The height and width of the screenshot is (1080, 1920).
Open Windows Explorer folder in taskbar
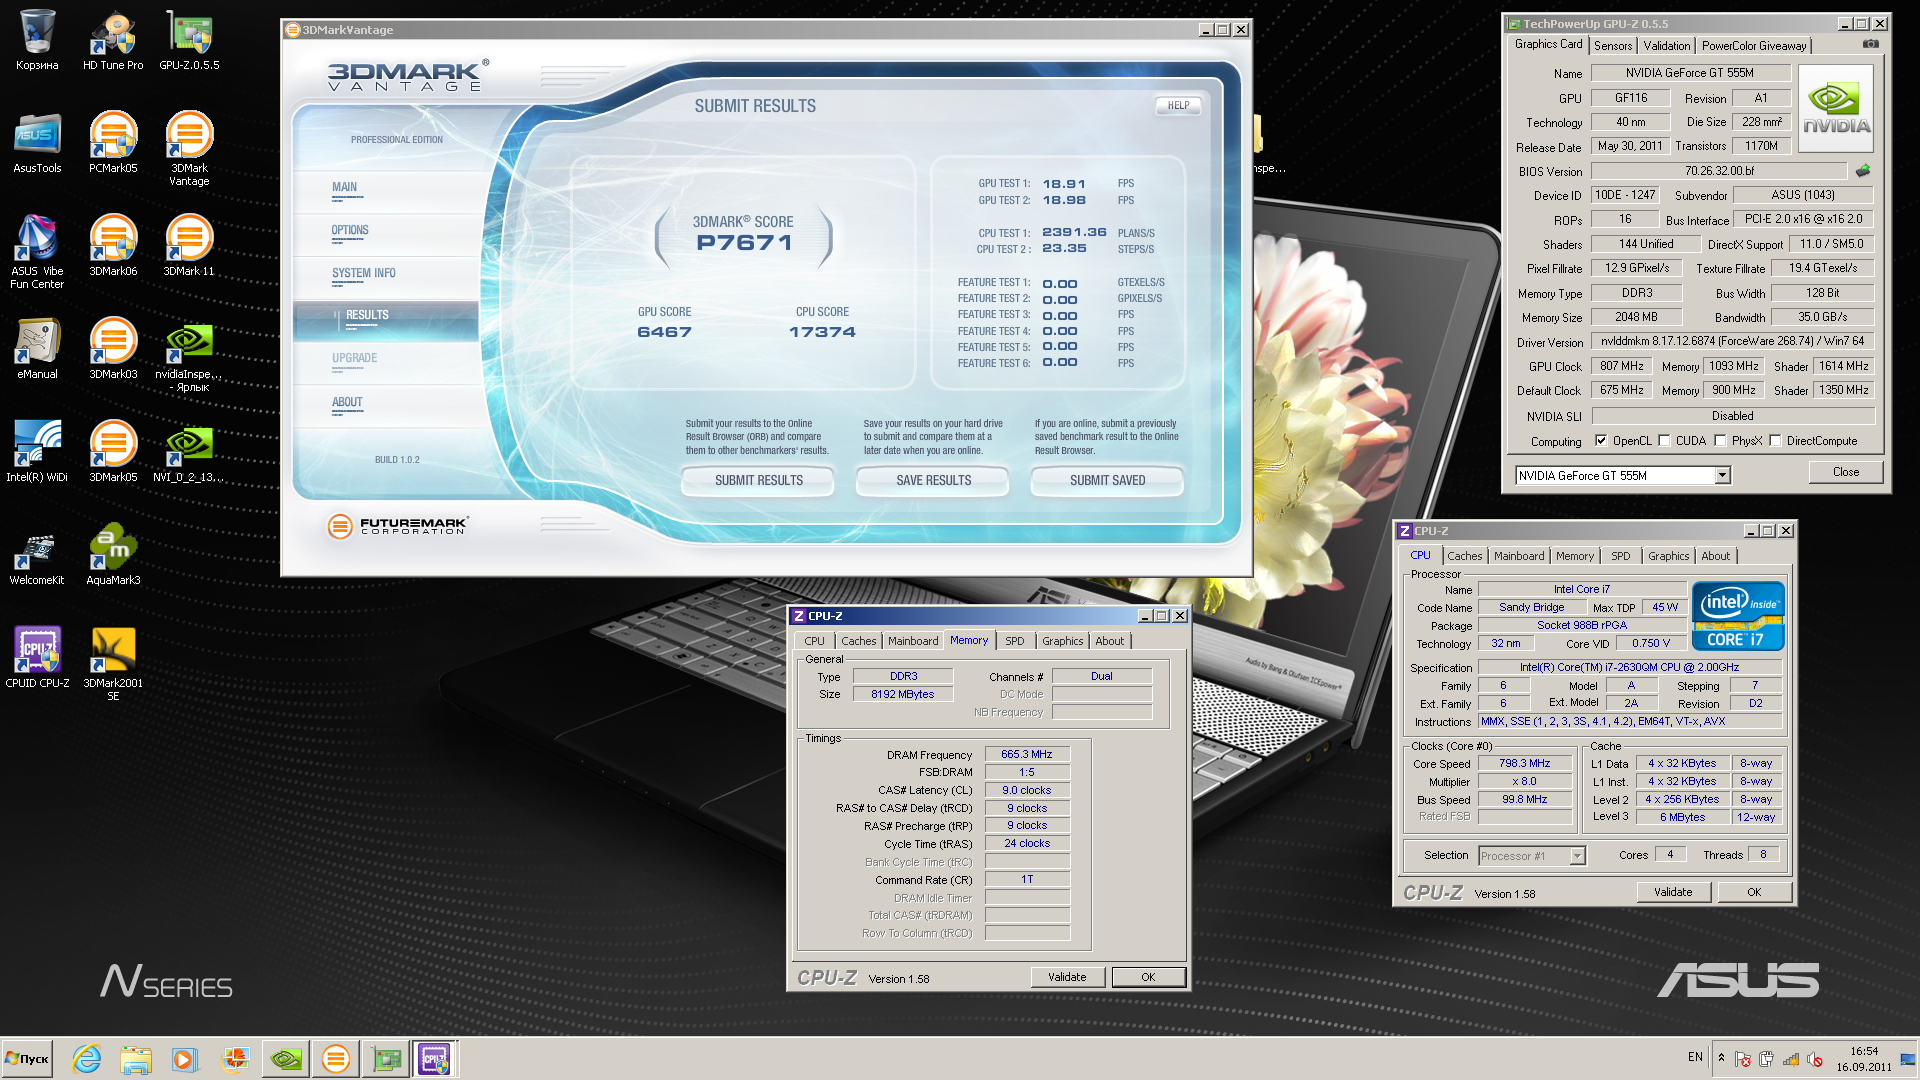click(136, 1058)
